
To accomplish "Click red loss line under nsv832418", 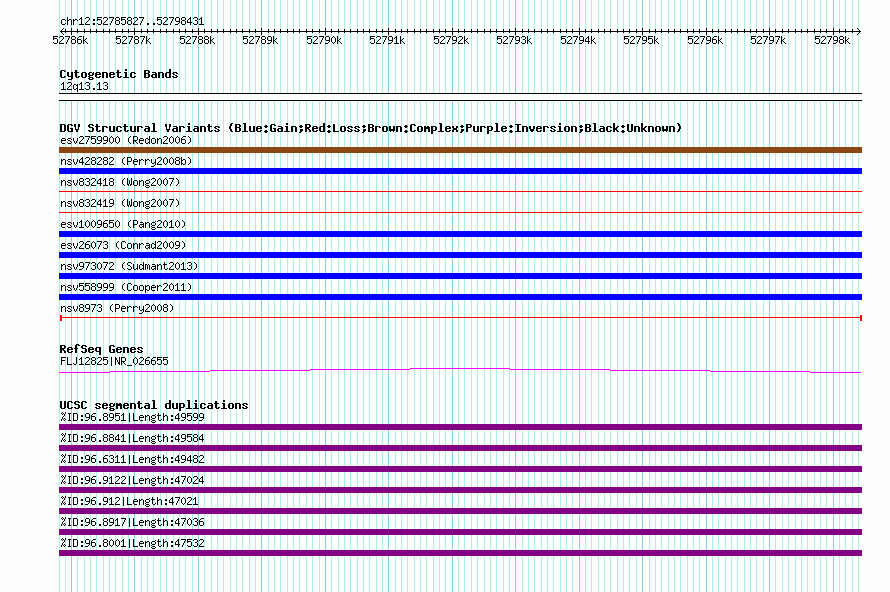I will [x=460, y=192].
